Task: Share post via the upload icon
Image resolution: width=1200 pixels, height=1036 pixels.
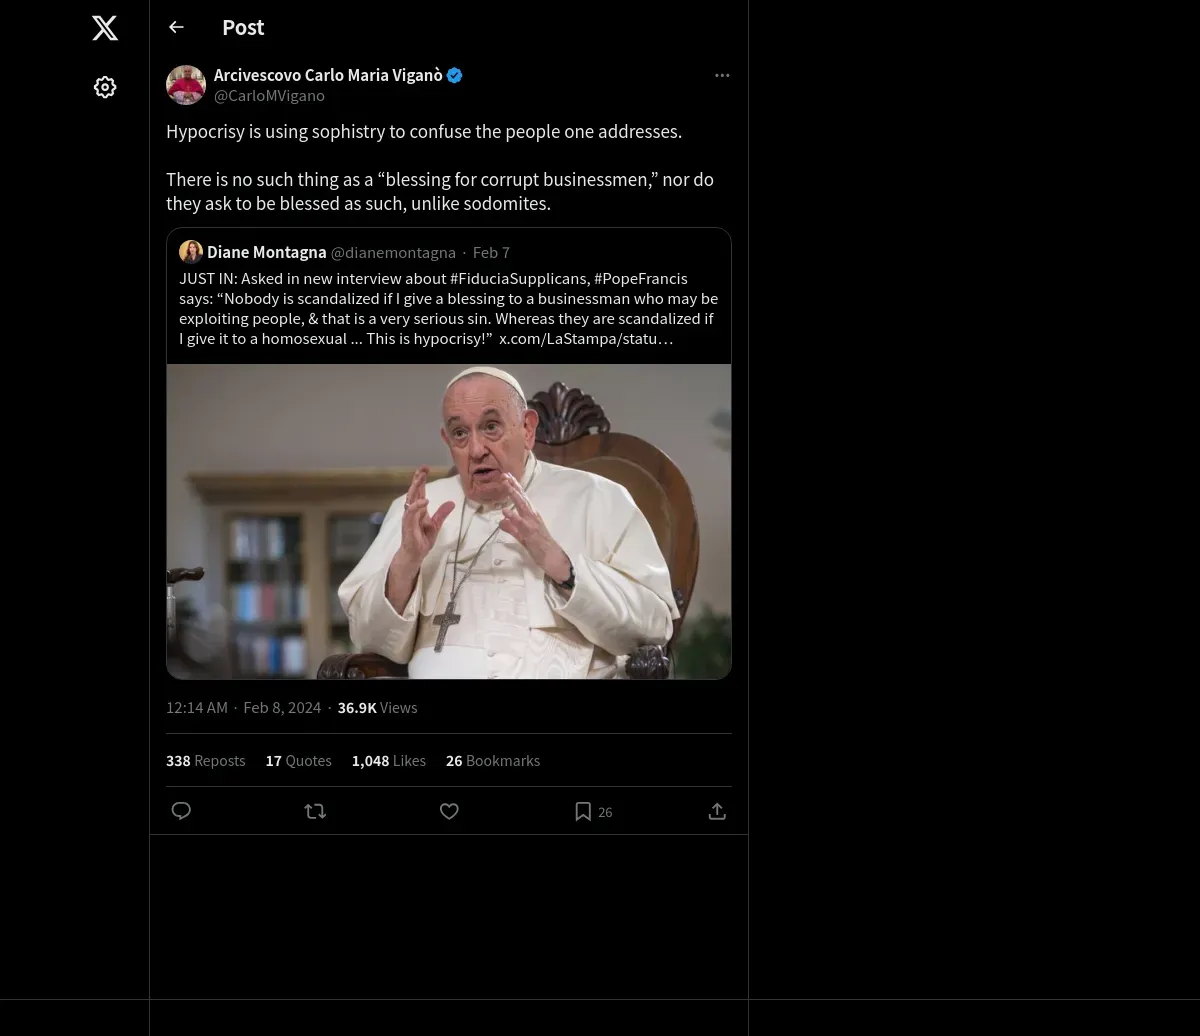Action: [717, 811]
